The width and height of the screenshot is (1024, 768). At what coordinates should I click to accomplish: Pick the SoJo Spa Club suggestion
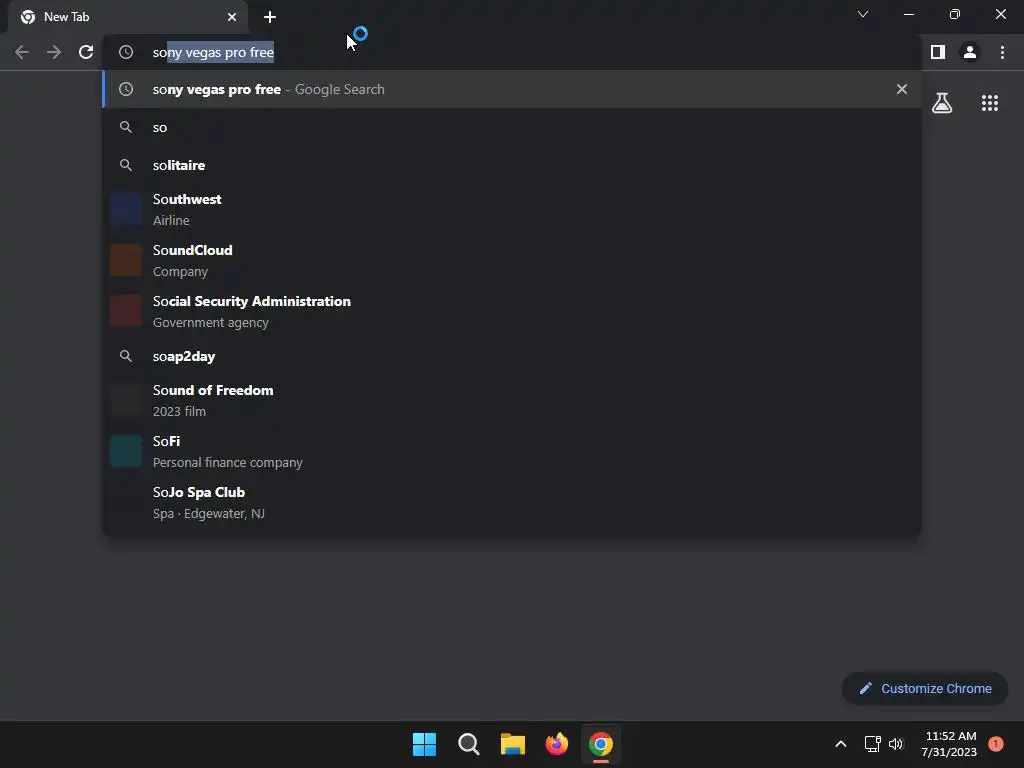point(512,502)
